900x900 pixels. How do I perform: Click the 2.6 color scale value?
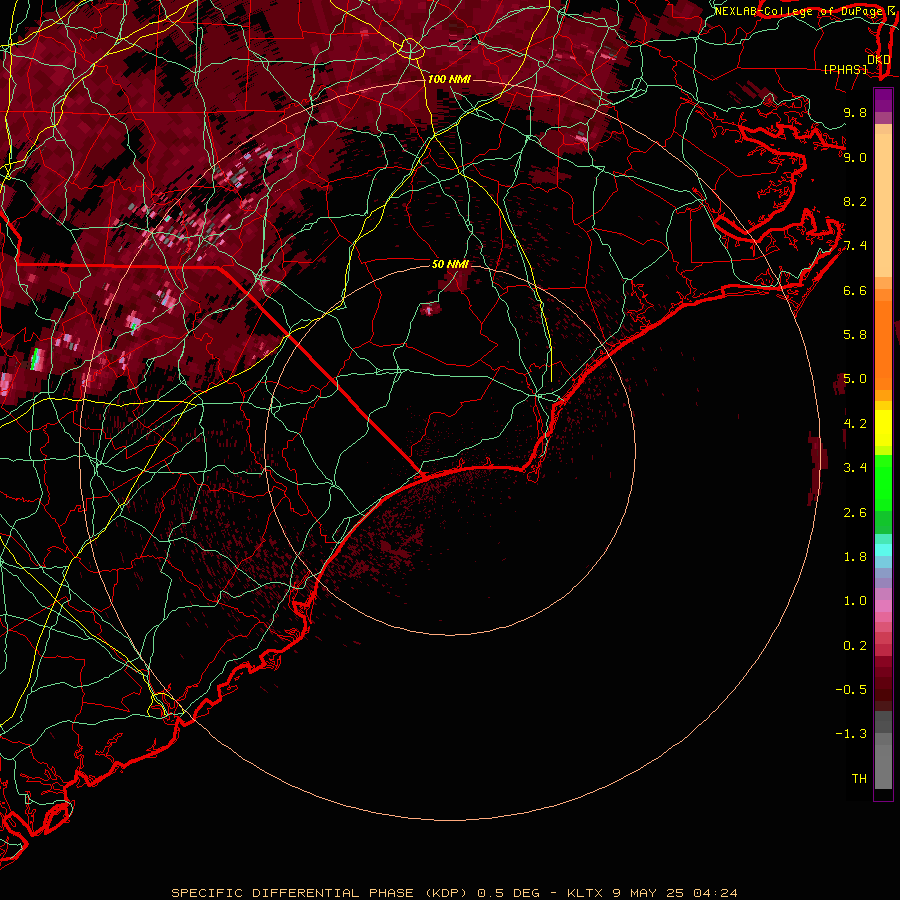[855, 513]
